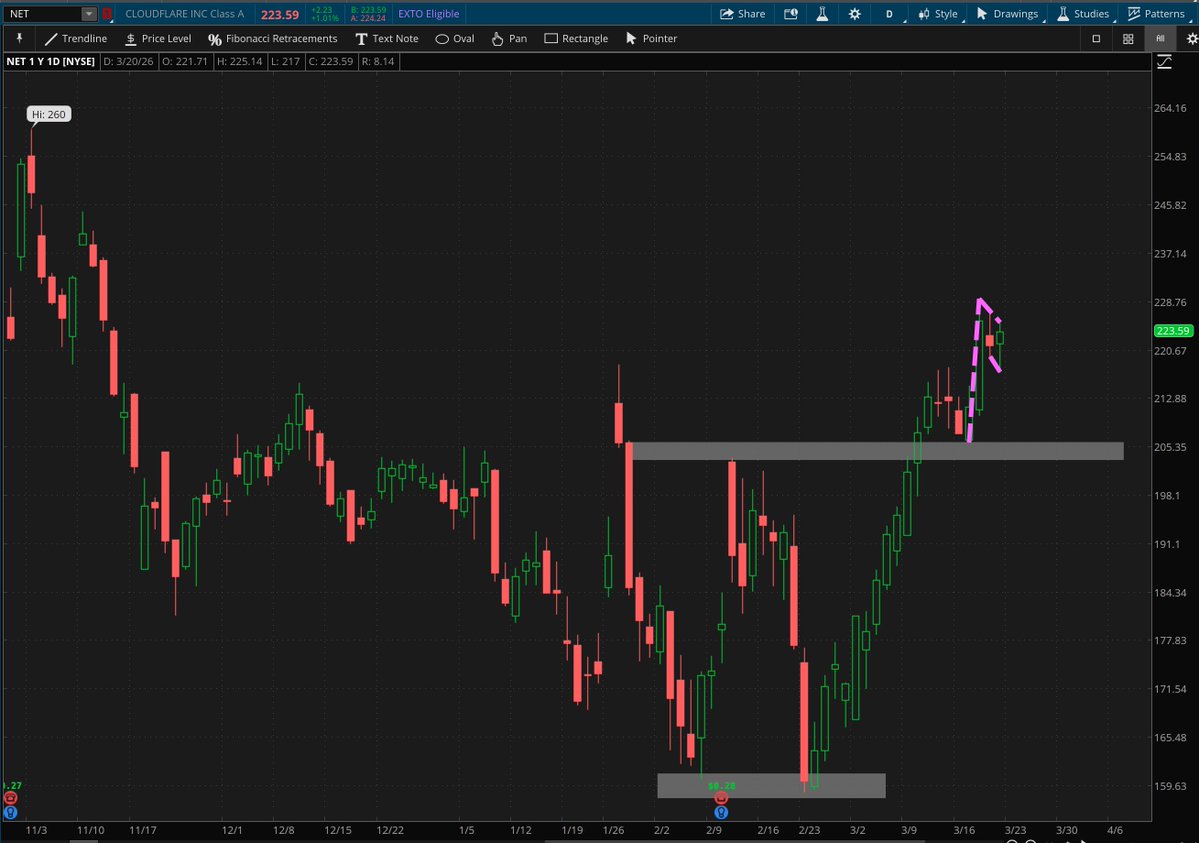Choose the Fibonacci Retracements tool
This screenshot has height=843, width=1199.
pos(272,38)
